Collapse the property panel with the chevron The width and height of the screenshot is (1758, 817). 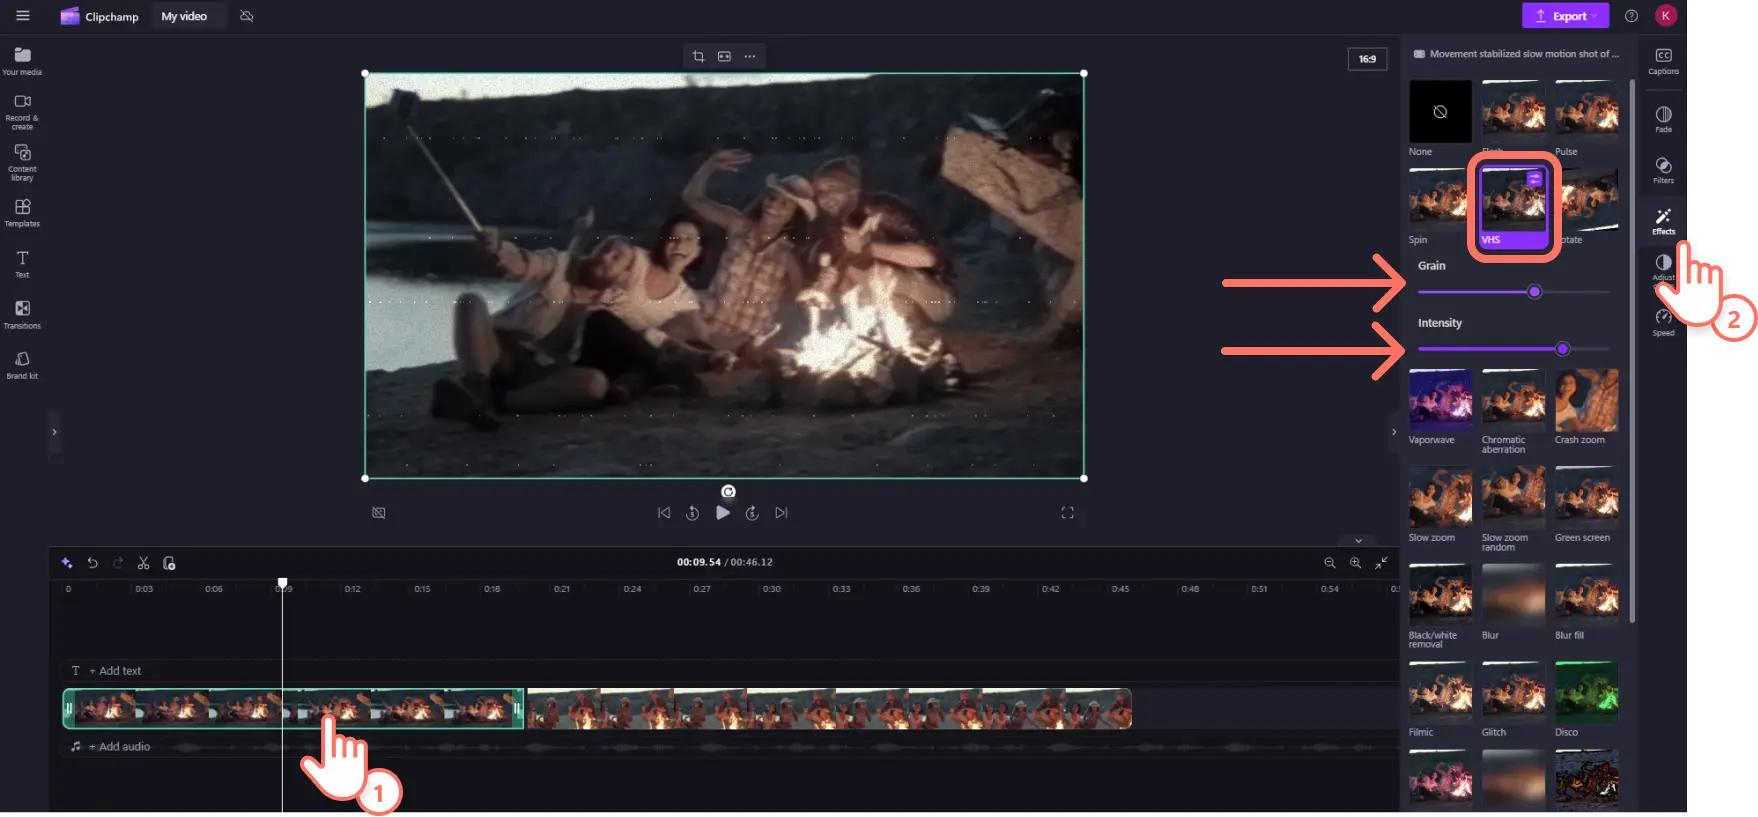pyautogui.click(x=1393, y=432)
